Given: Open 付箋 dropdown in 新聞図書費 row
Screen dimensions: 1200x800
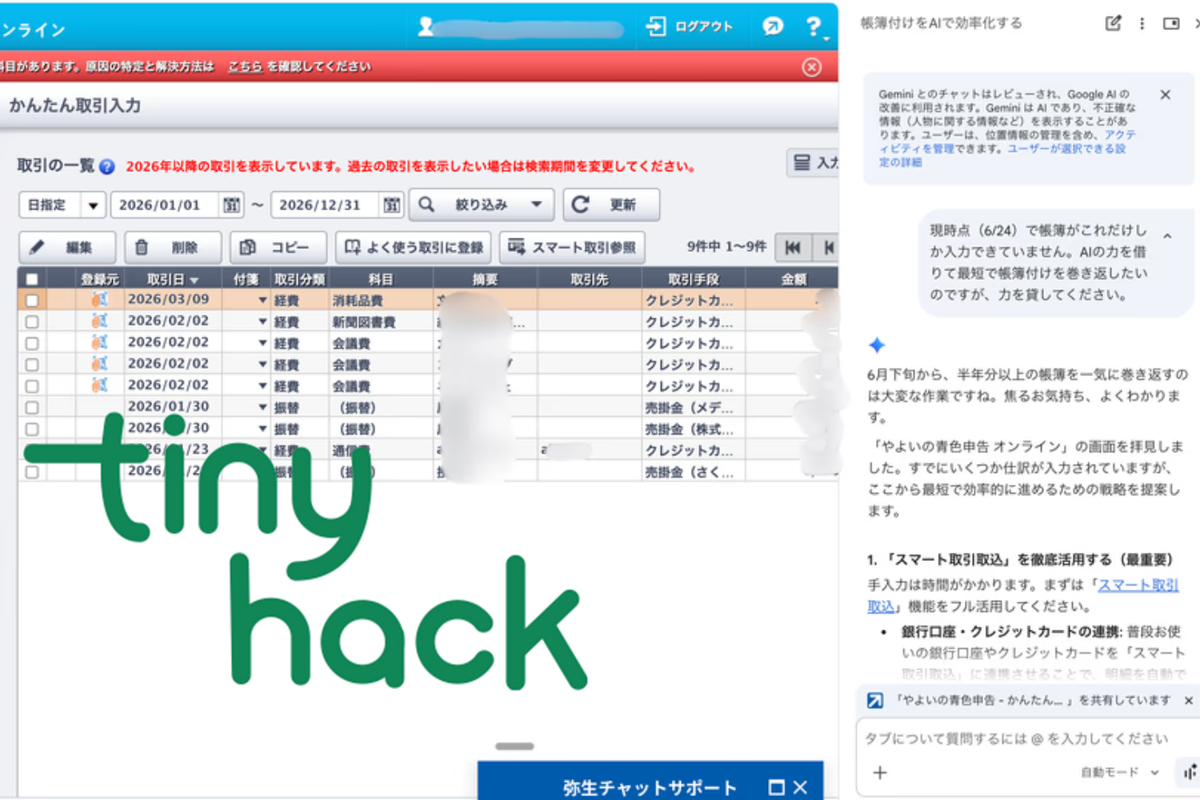Looking at the screenshot, I should (262, 321).
